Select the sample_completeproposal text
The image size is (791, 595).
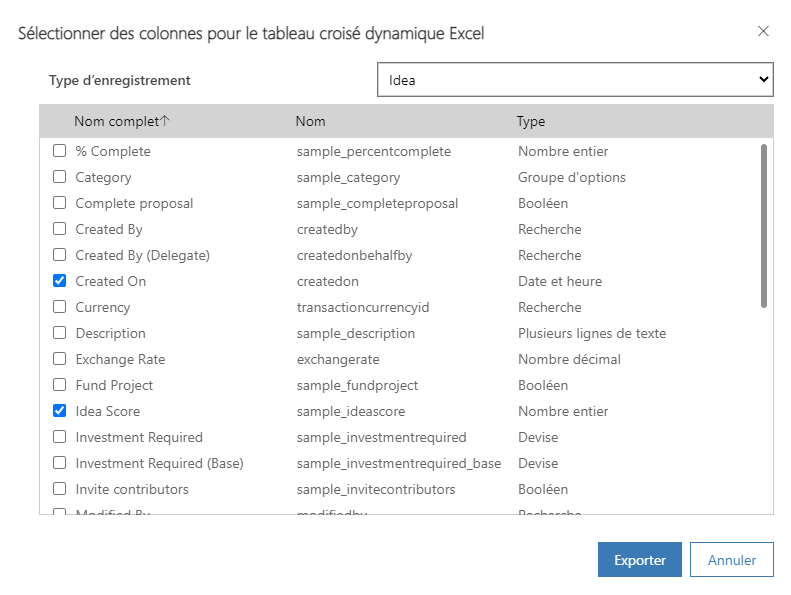[x=377, y=203]
